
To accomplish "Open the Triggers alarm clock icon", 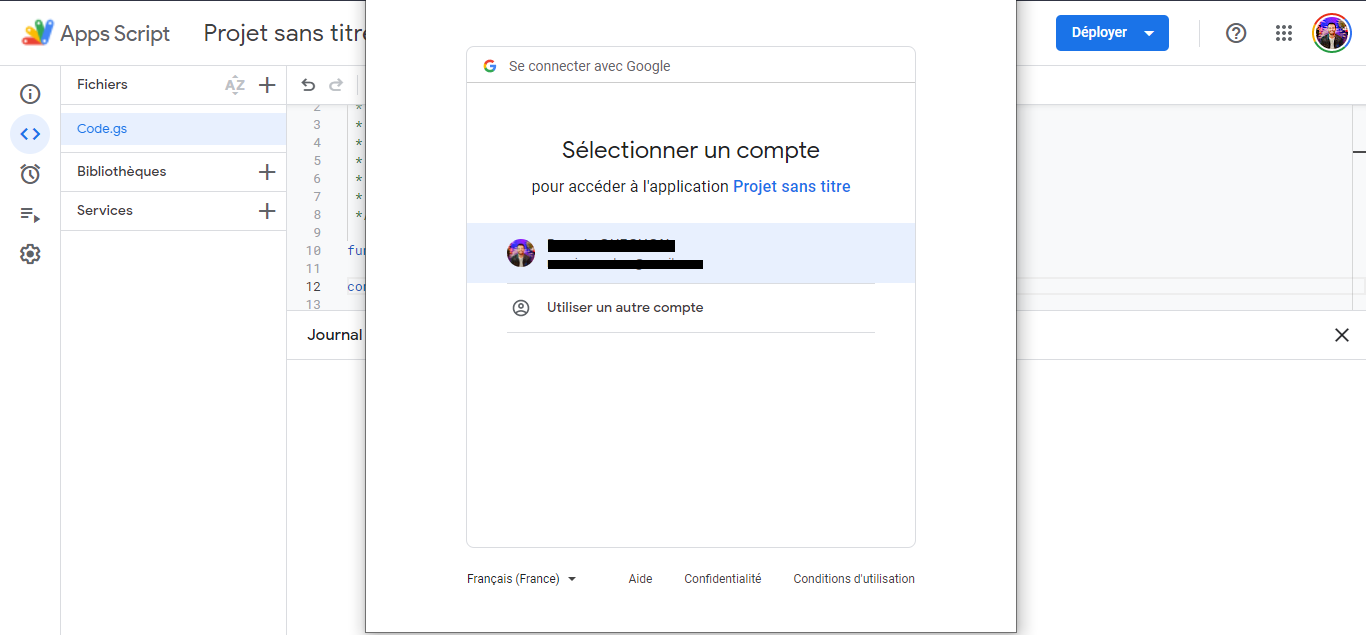I will tap(30, 174).
